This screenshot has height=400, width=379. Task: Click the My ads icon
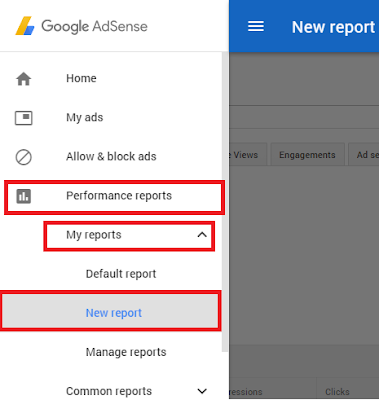point(24,118)
